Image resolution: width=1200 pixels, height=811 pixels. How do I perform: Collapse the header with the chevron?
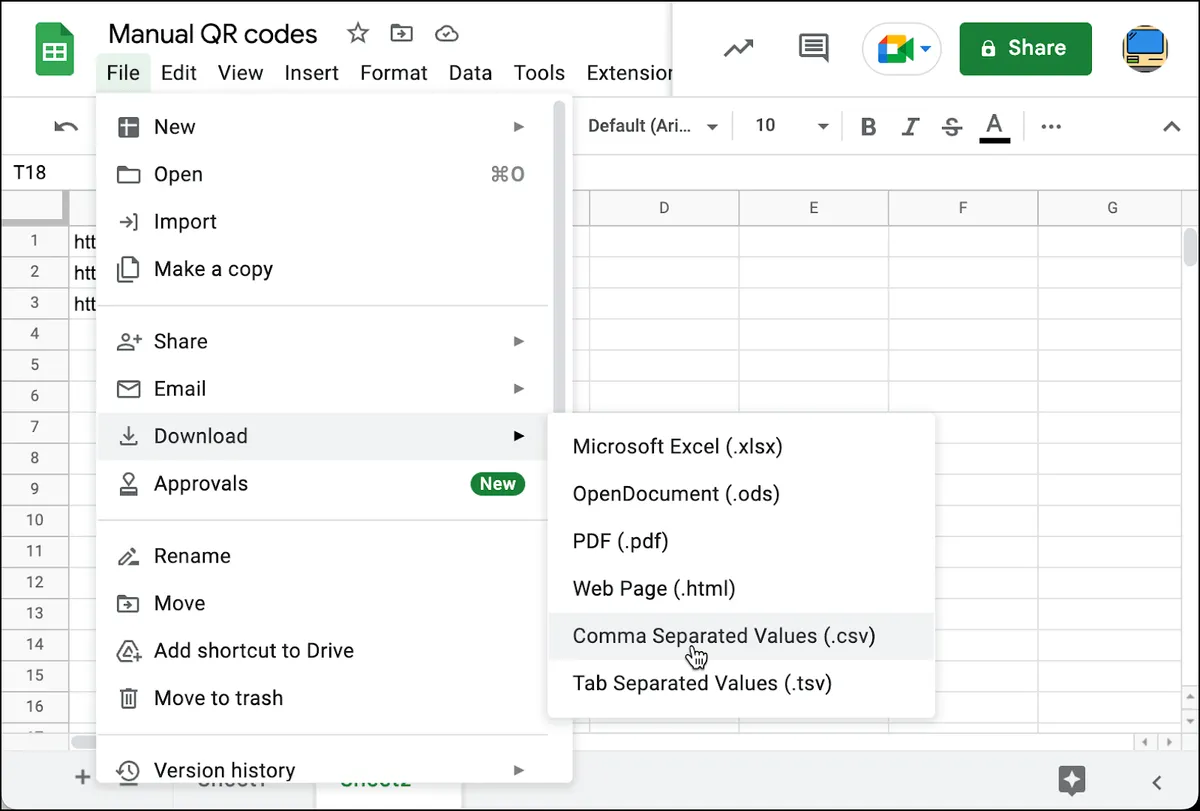coord(1170,126)
